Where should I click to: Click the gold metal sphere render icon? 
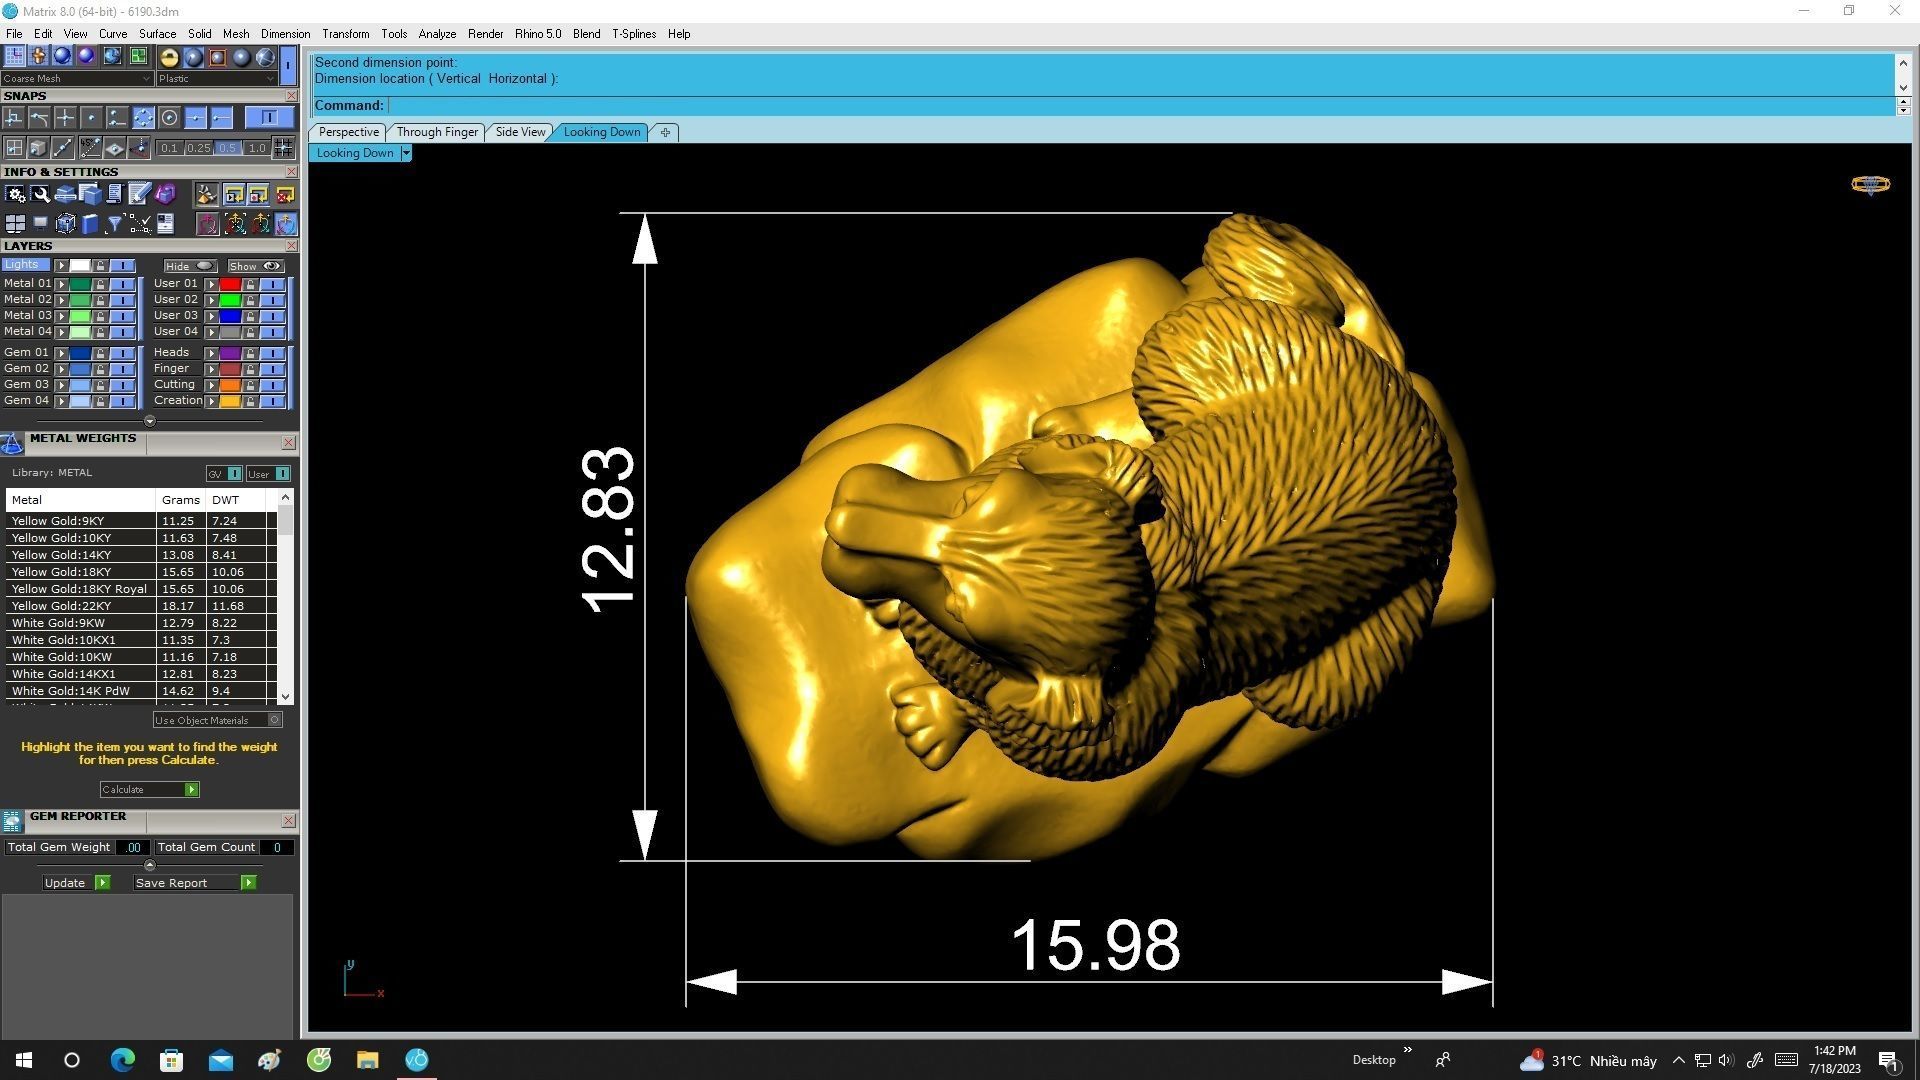click(169, 57)
